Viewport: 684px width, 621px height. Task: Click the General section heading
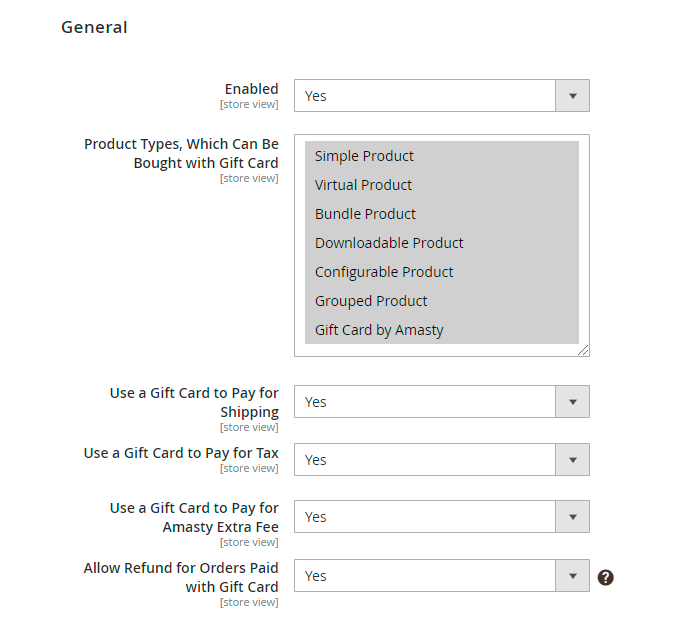pyautogui.click(x=94, y=27)
